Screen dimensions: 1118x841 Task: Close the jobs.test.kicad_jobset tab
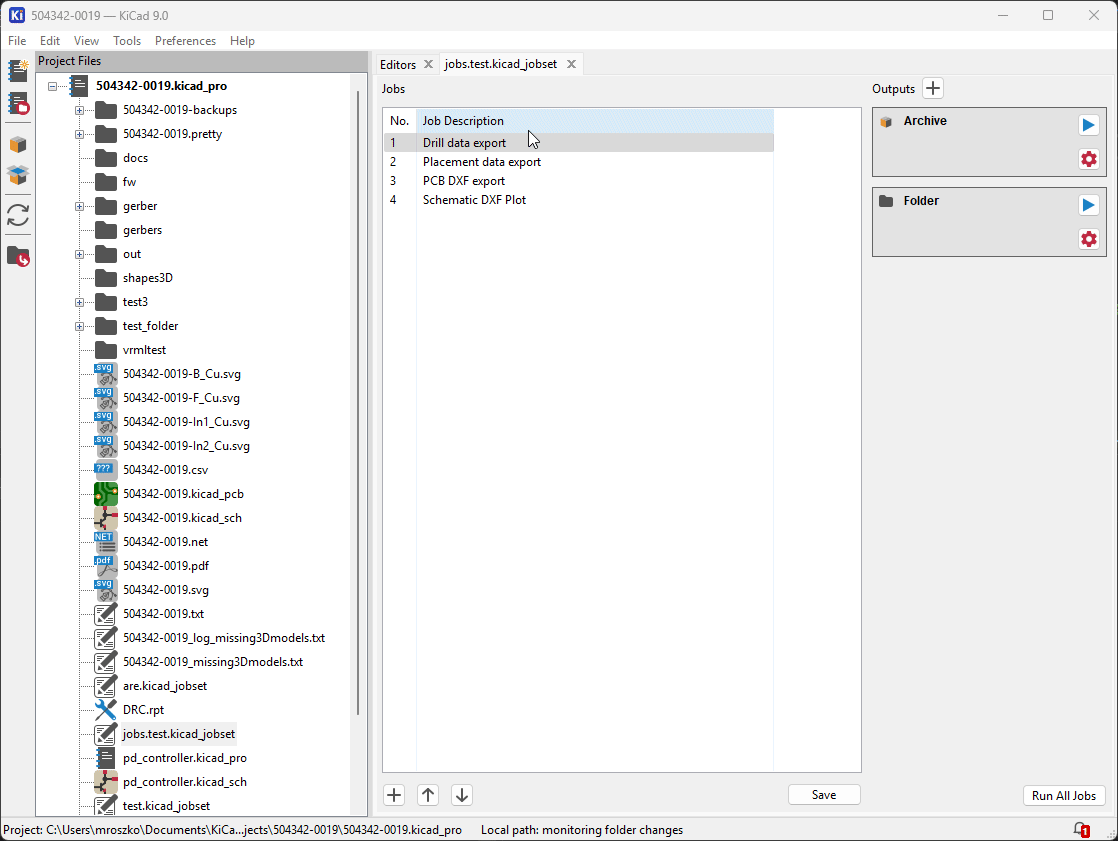pos(571,64)
